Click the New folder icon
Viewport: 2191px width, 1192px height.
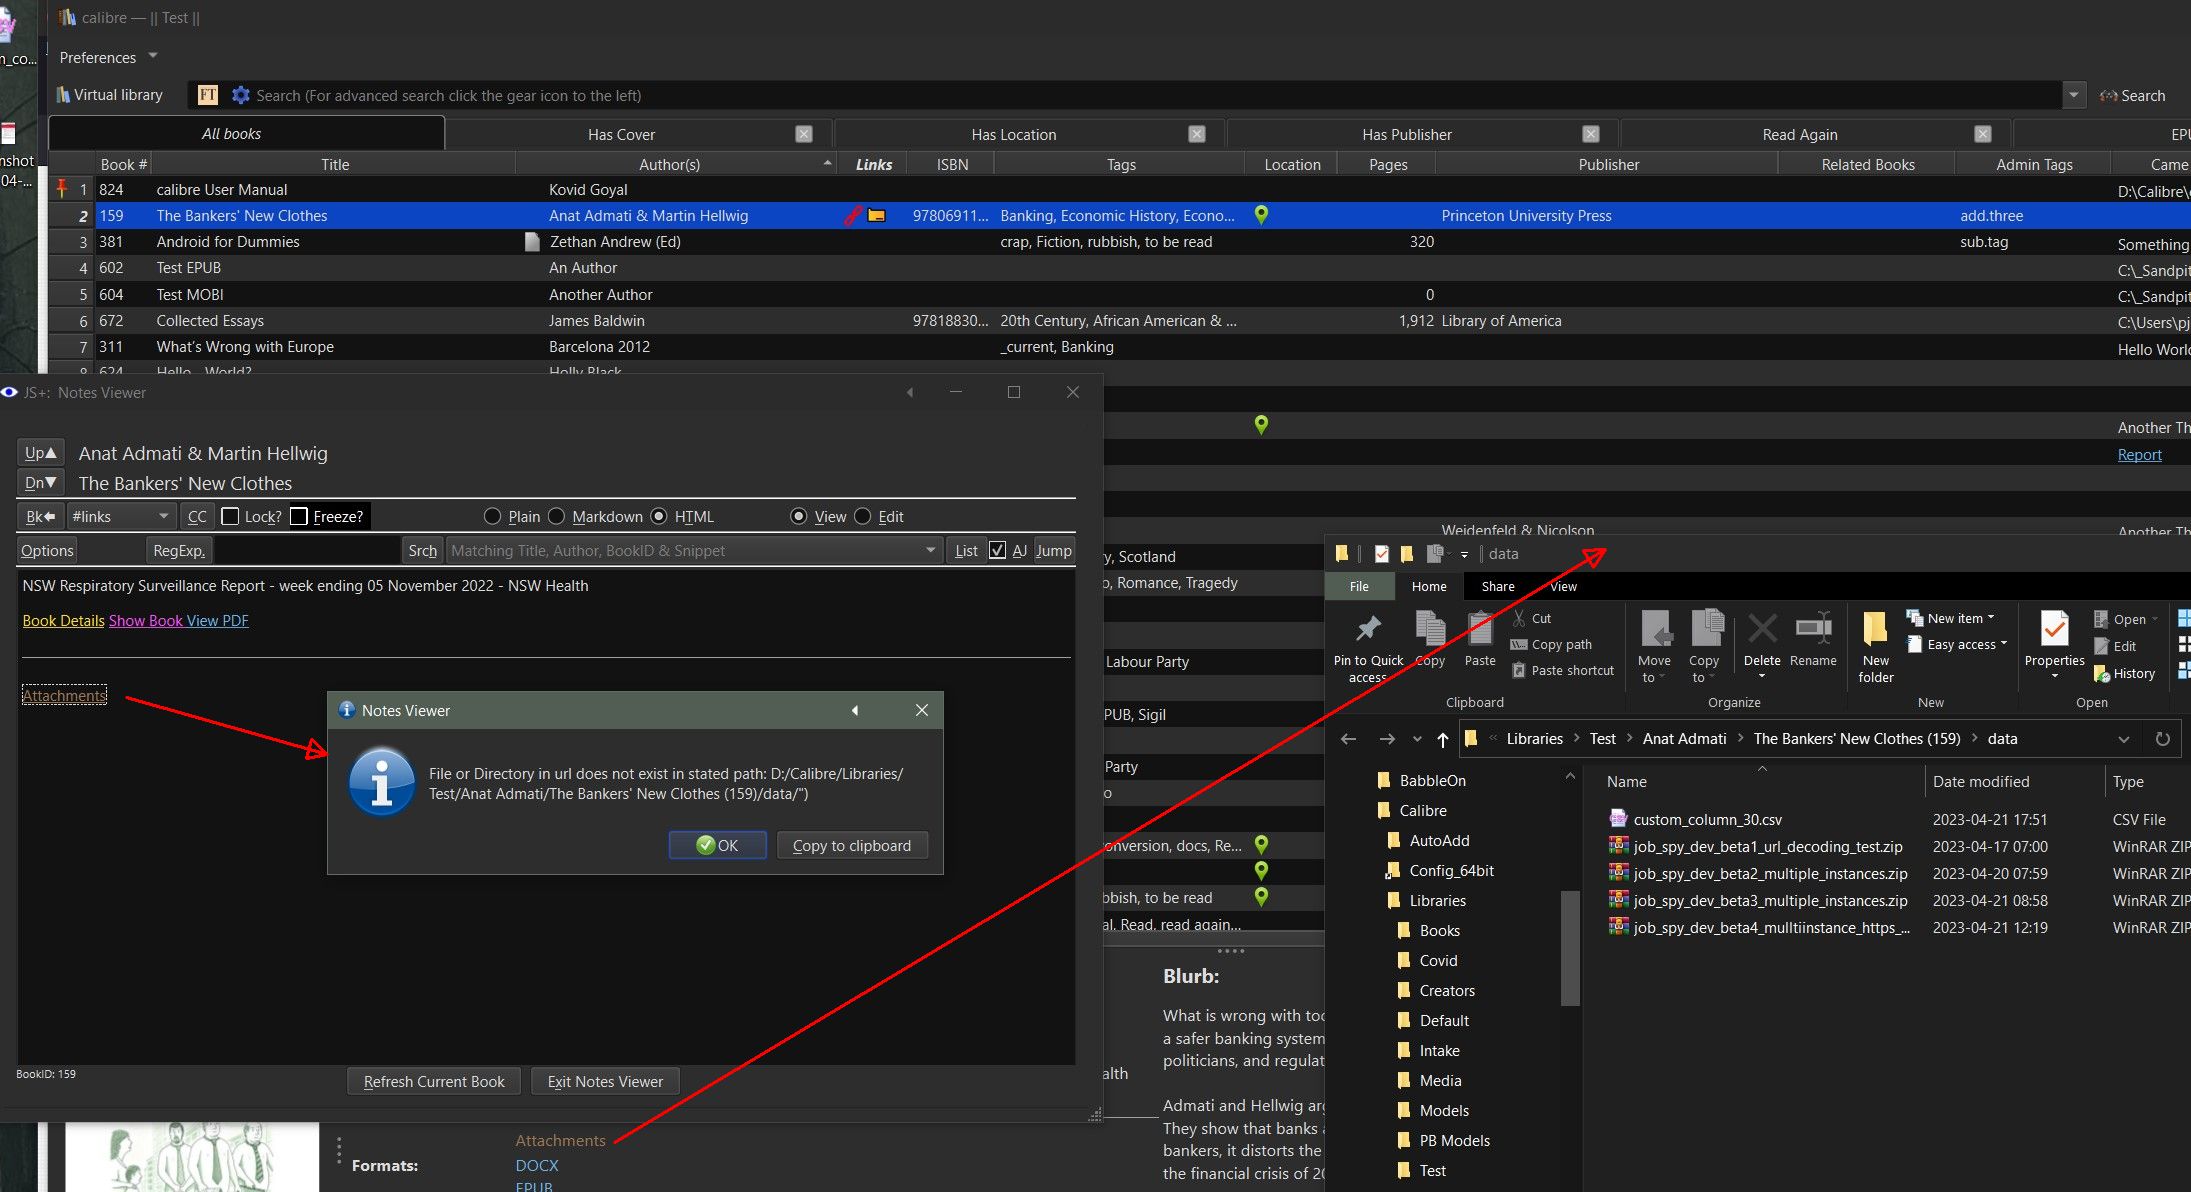pyautogui.click(x=1875, y=629)
